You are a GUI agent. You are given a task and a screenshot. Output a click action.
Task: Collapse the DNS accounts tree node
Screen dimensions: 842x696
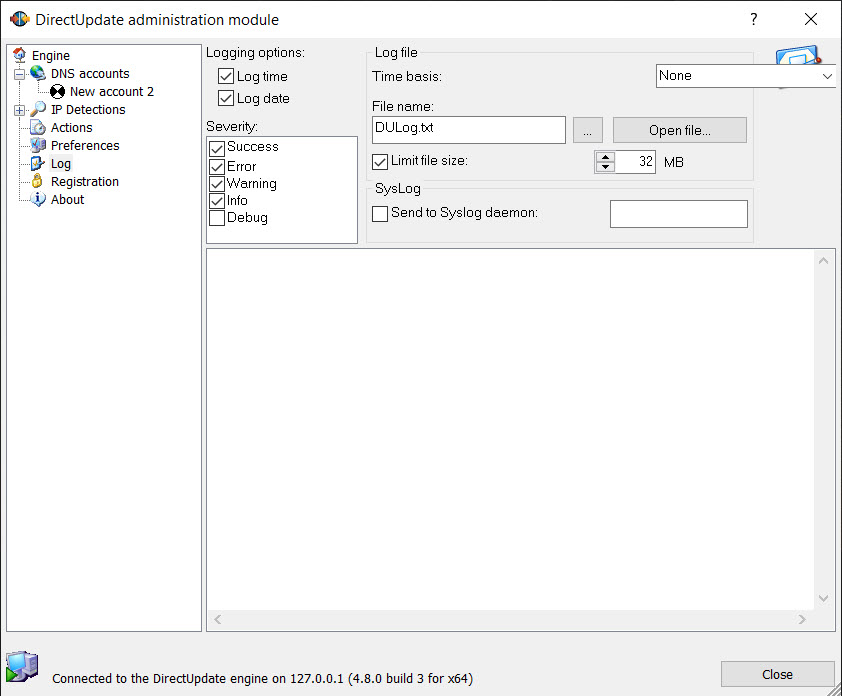[19, 74]
